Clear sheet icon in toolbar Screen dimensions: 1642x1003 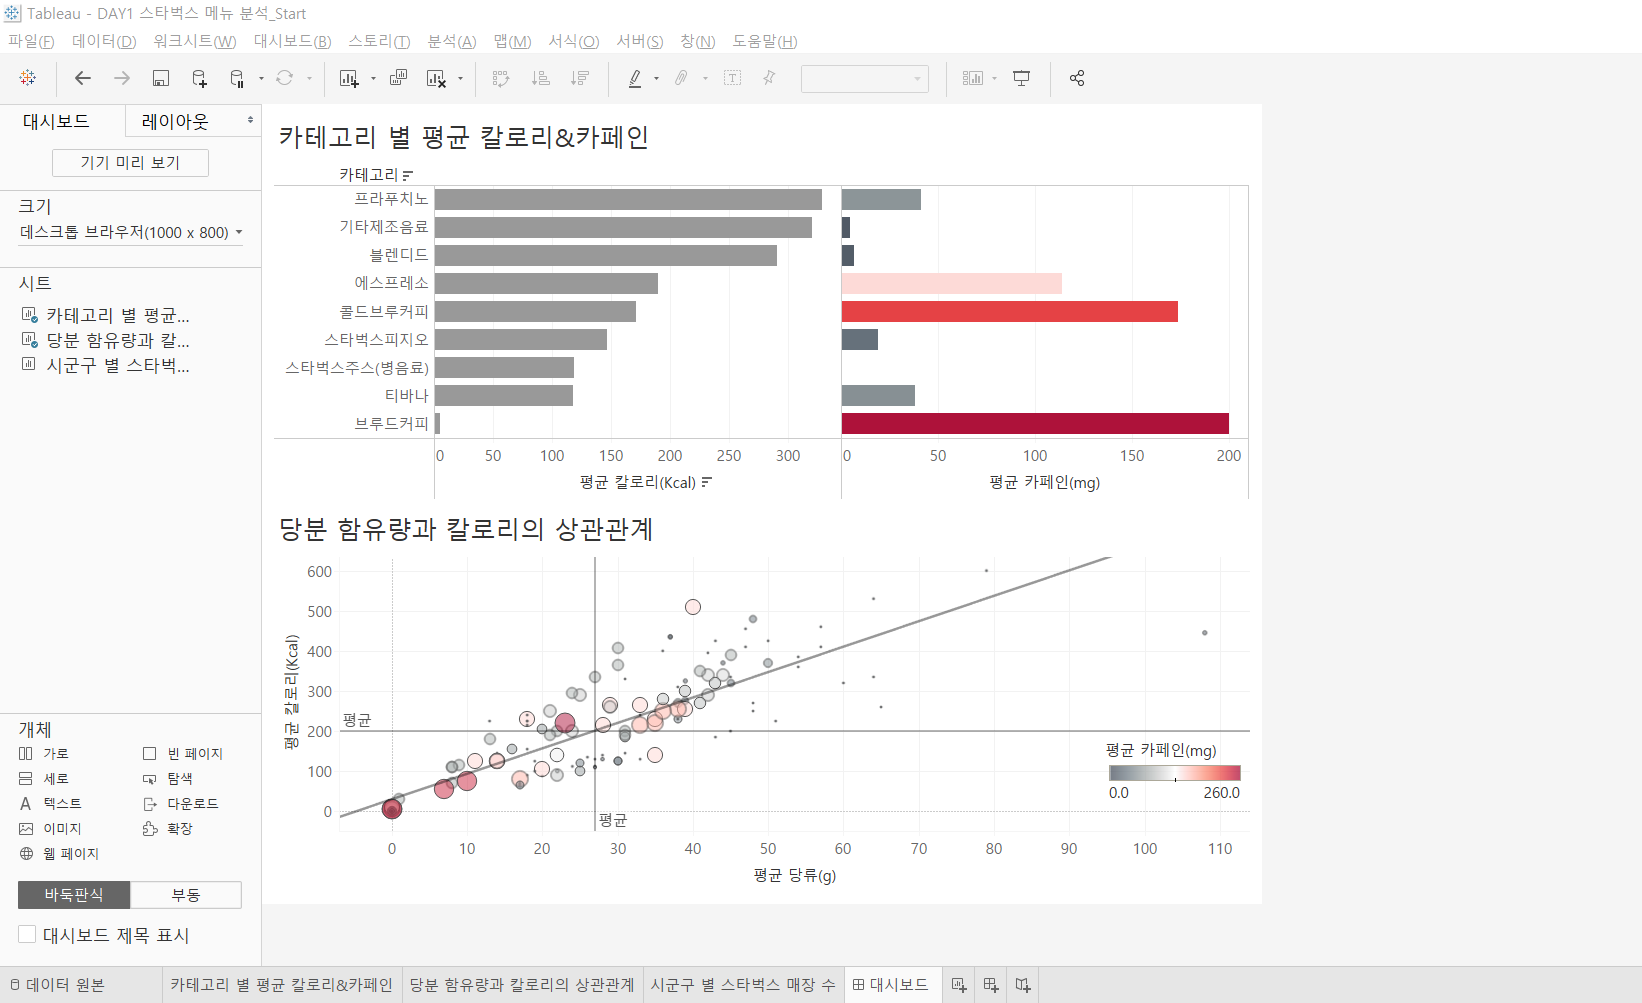436,78
